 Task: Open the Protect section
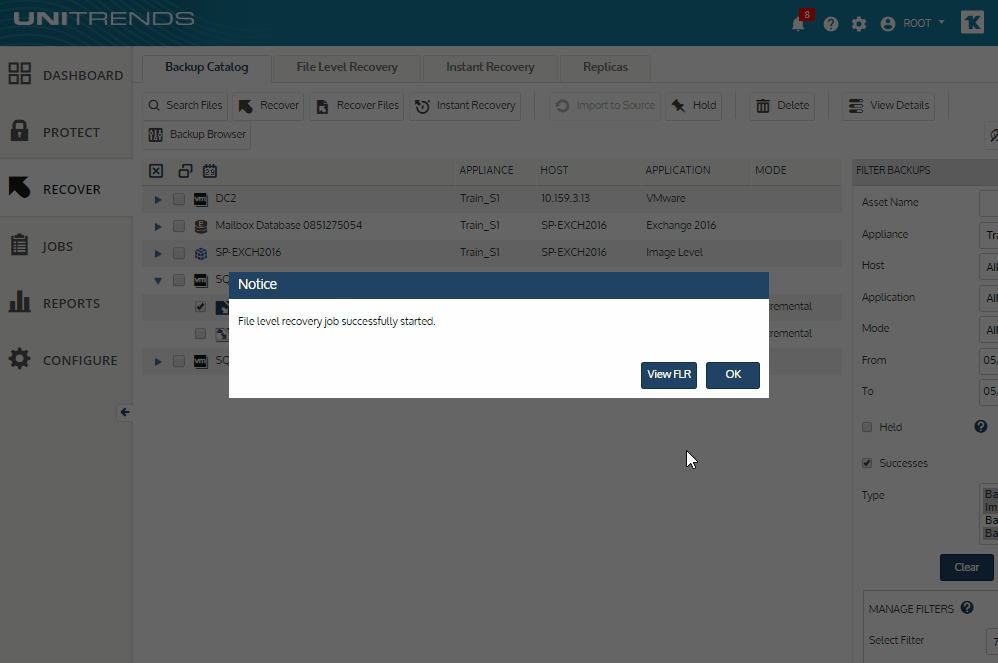point(66,132)
